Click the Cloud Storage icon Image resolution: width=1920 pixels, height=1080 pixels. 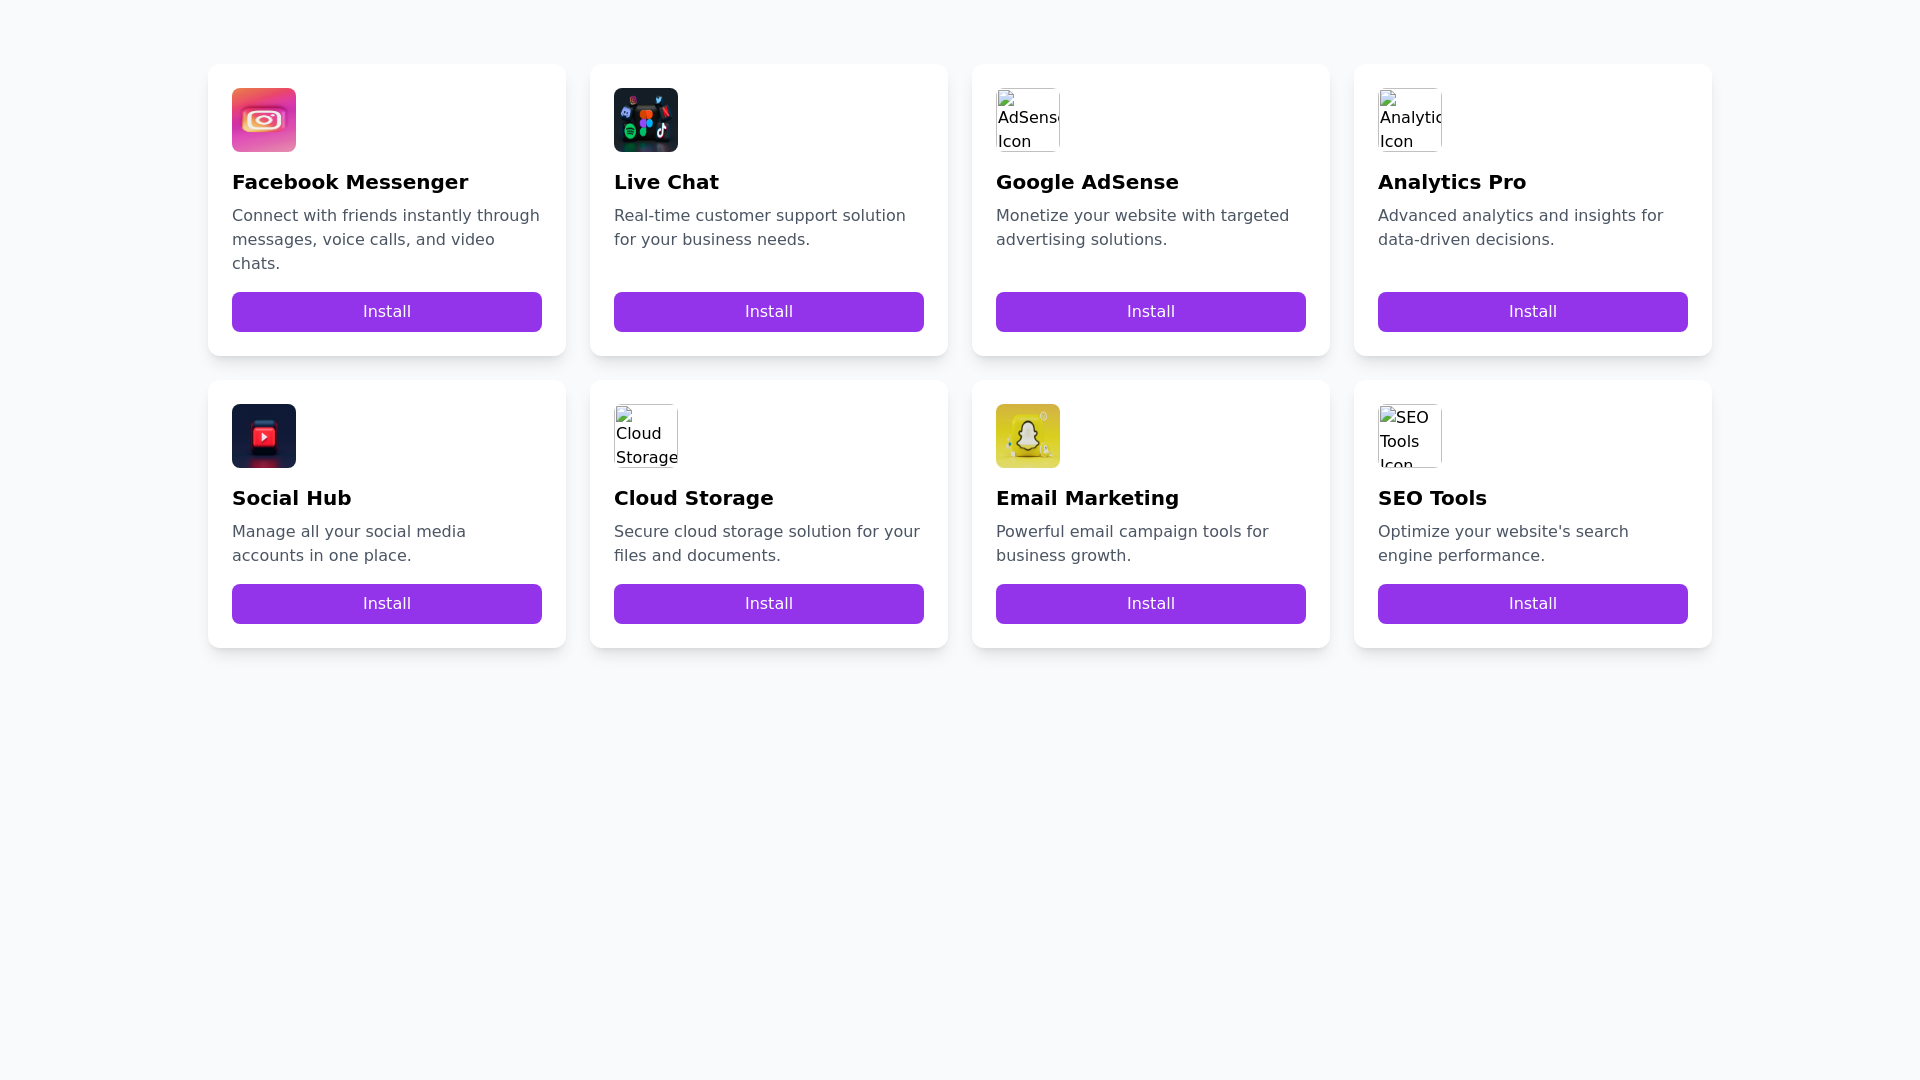646,435
